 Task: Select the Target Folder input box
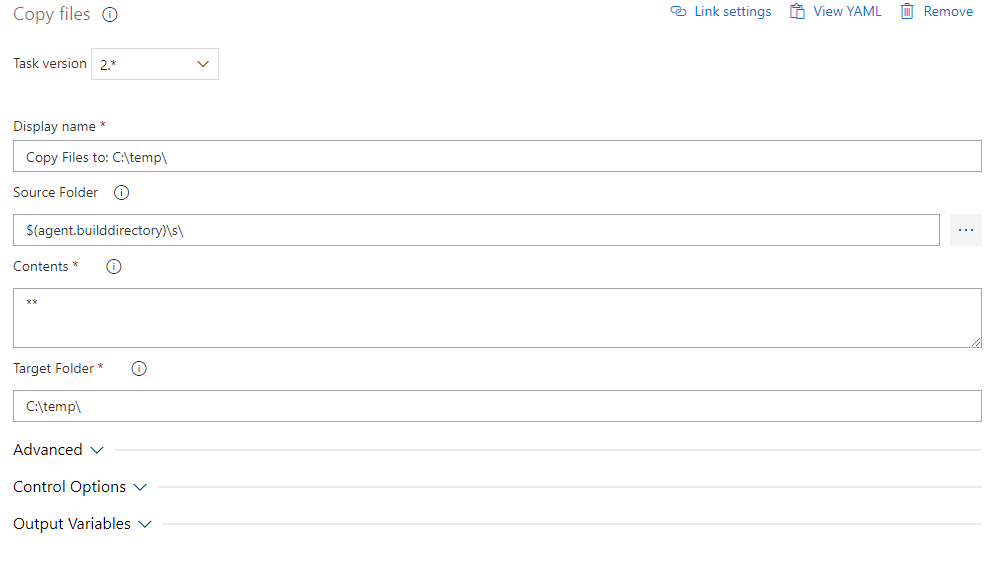point(497,406)
